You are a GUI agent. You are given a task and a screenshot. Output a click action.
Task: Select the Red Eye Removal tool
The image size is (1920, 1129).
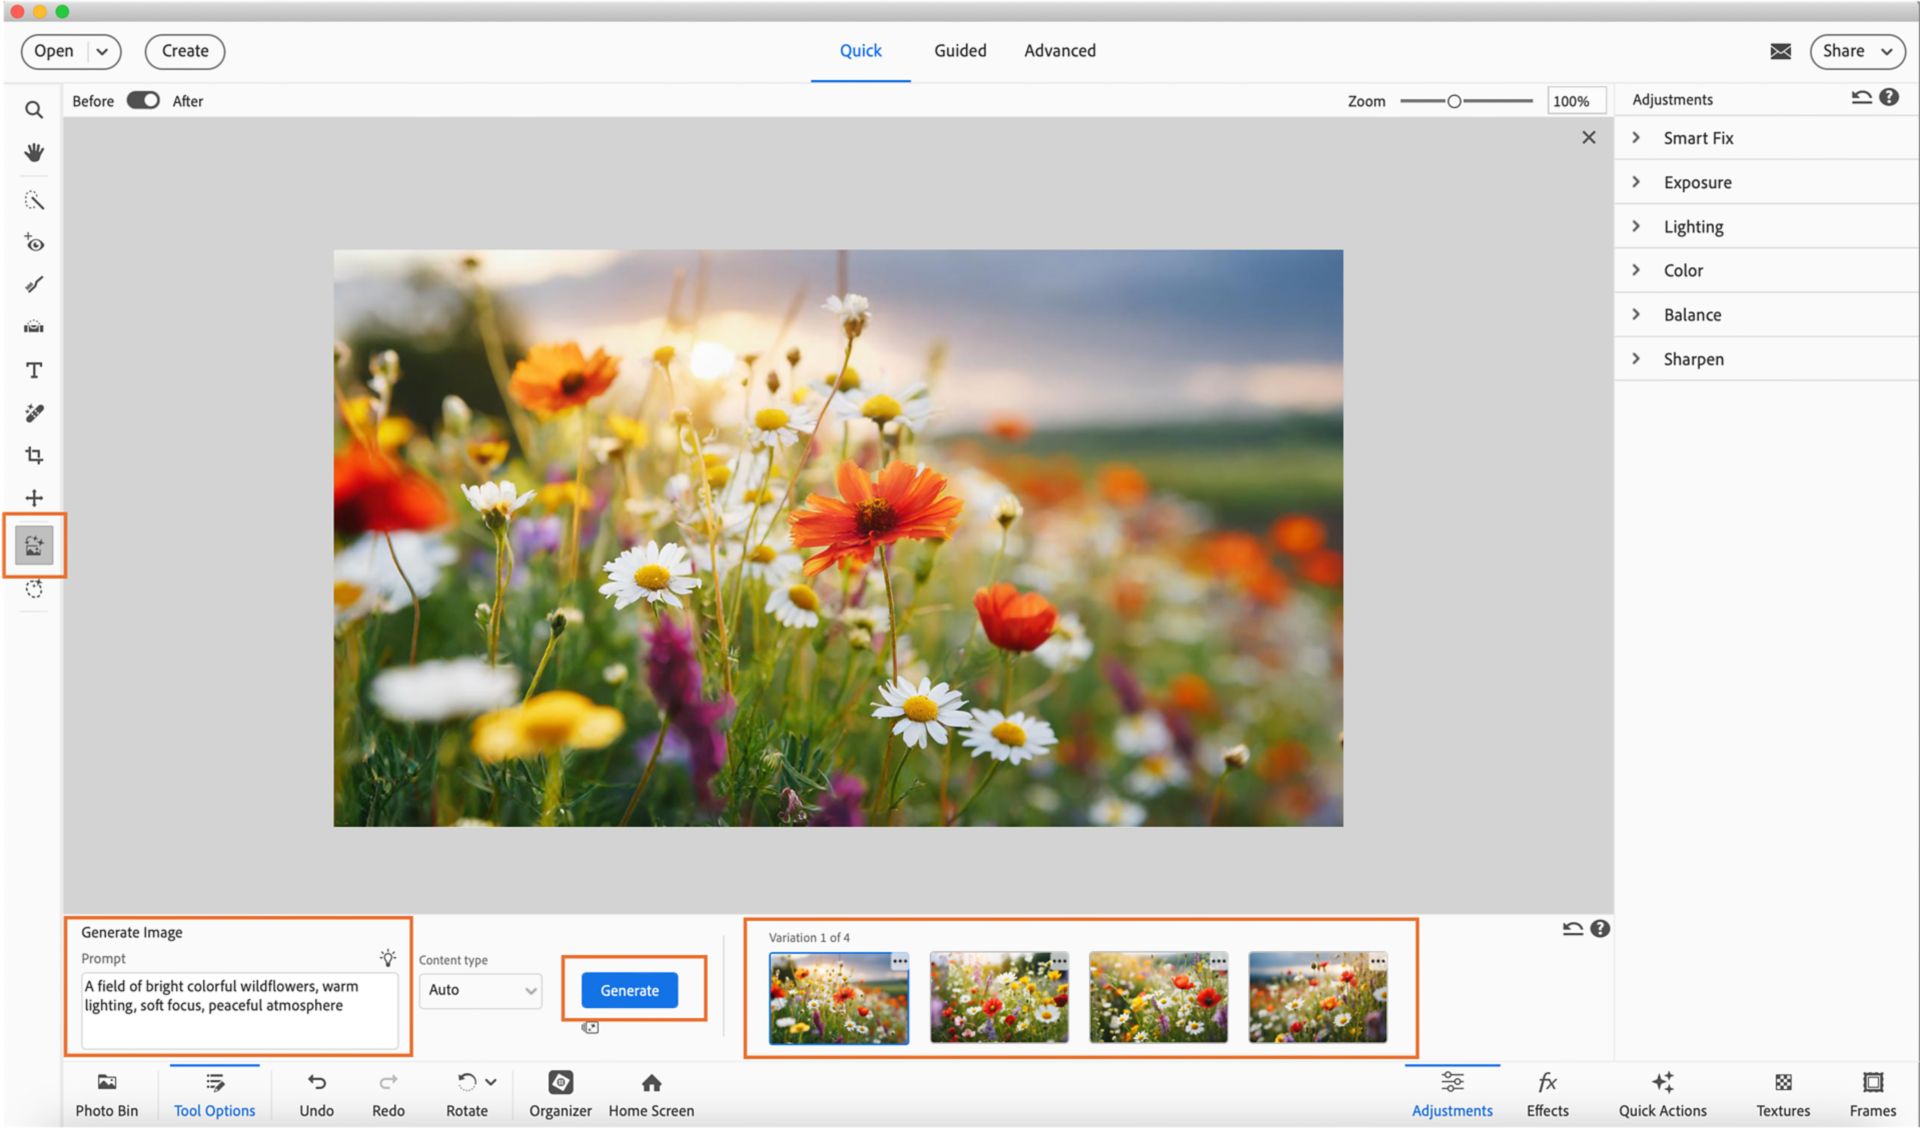tap(34, 243)
